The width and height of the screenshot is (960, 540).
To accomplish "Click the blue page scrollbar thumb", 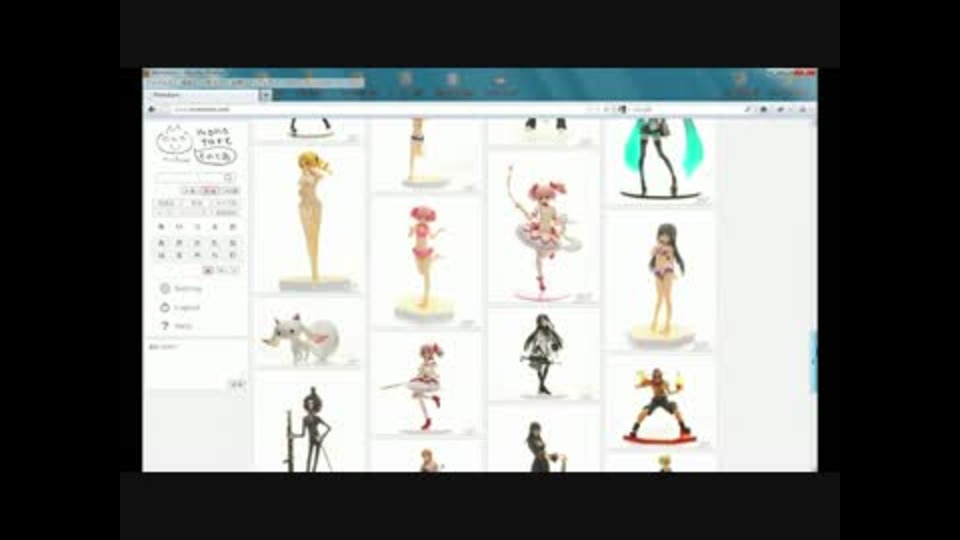I will click(x=813, y=361).
